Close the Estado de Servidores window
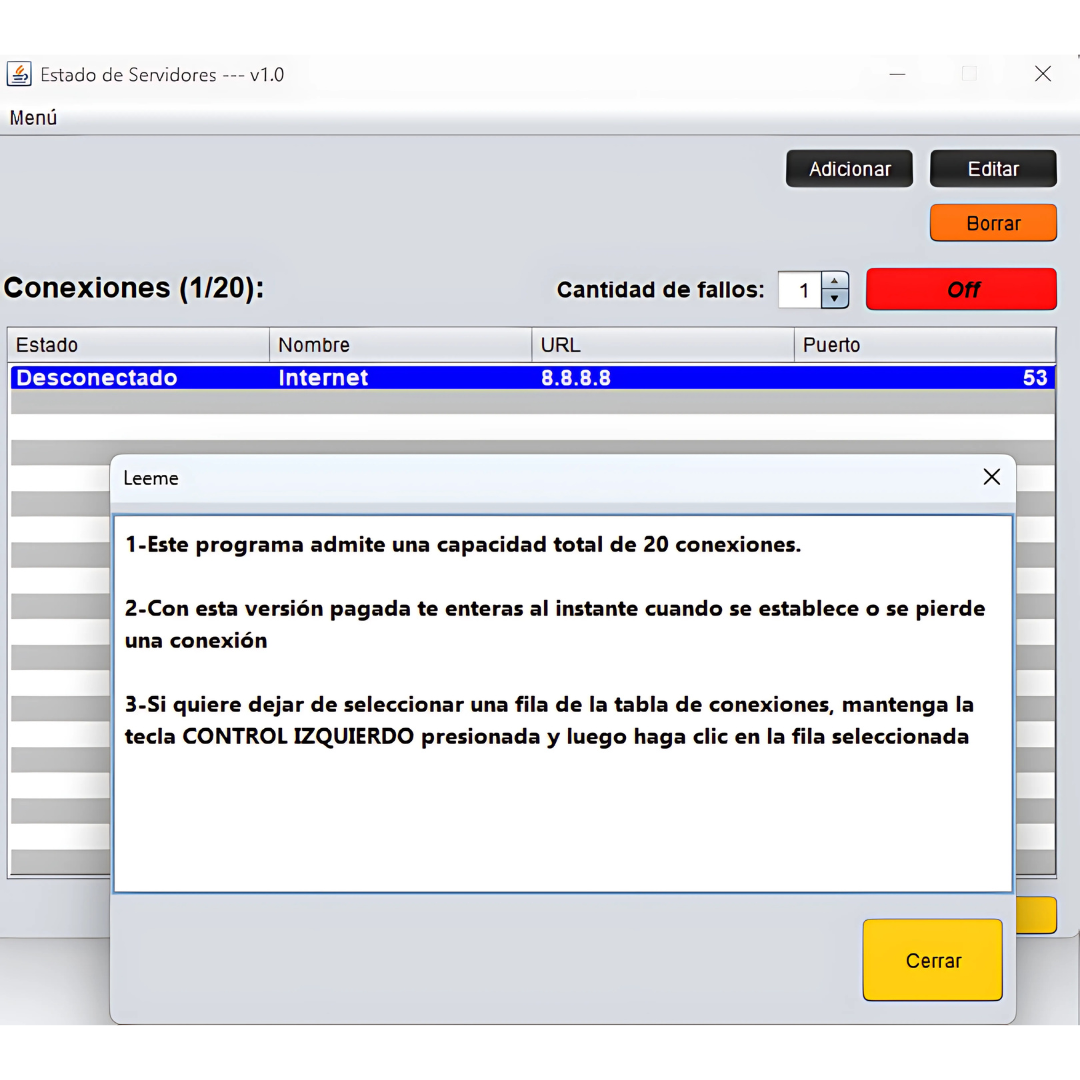 coord(1043,74)
